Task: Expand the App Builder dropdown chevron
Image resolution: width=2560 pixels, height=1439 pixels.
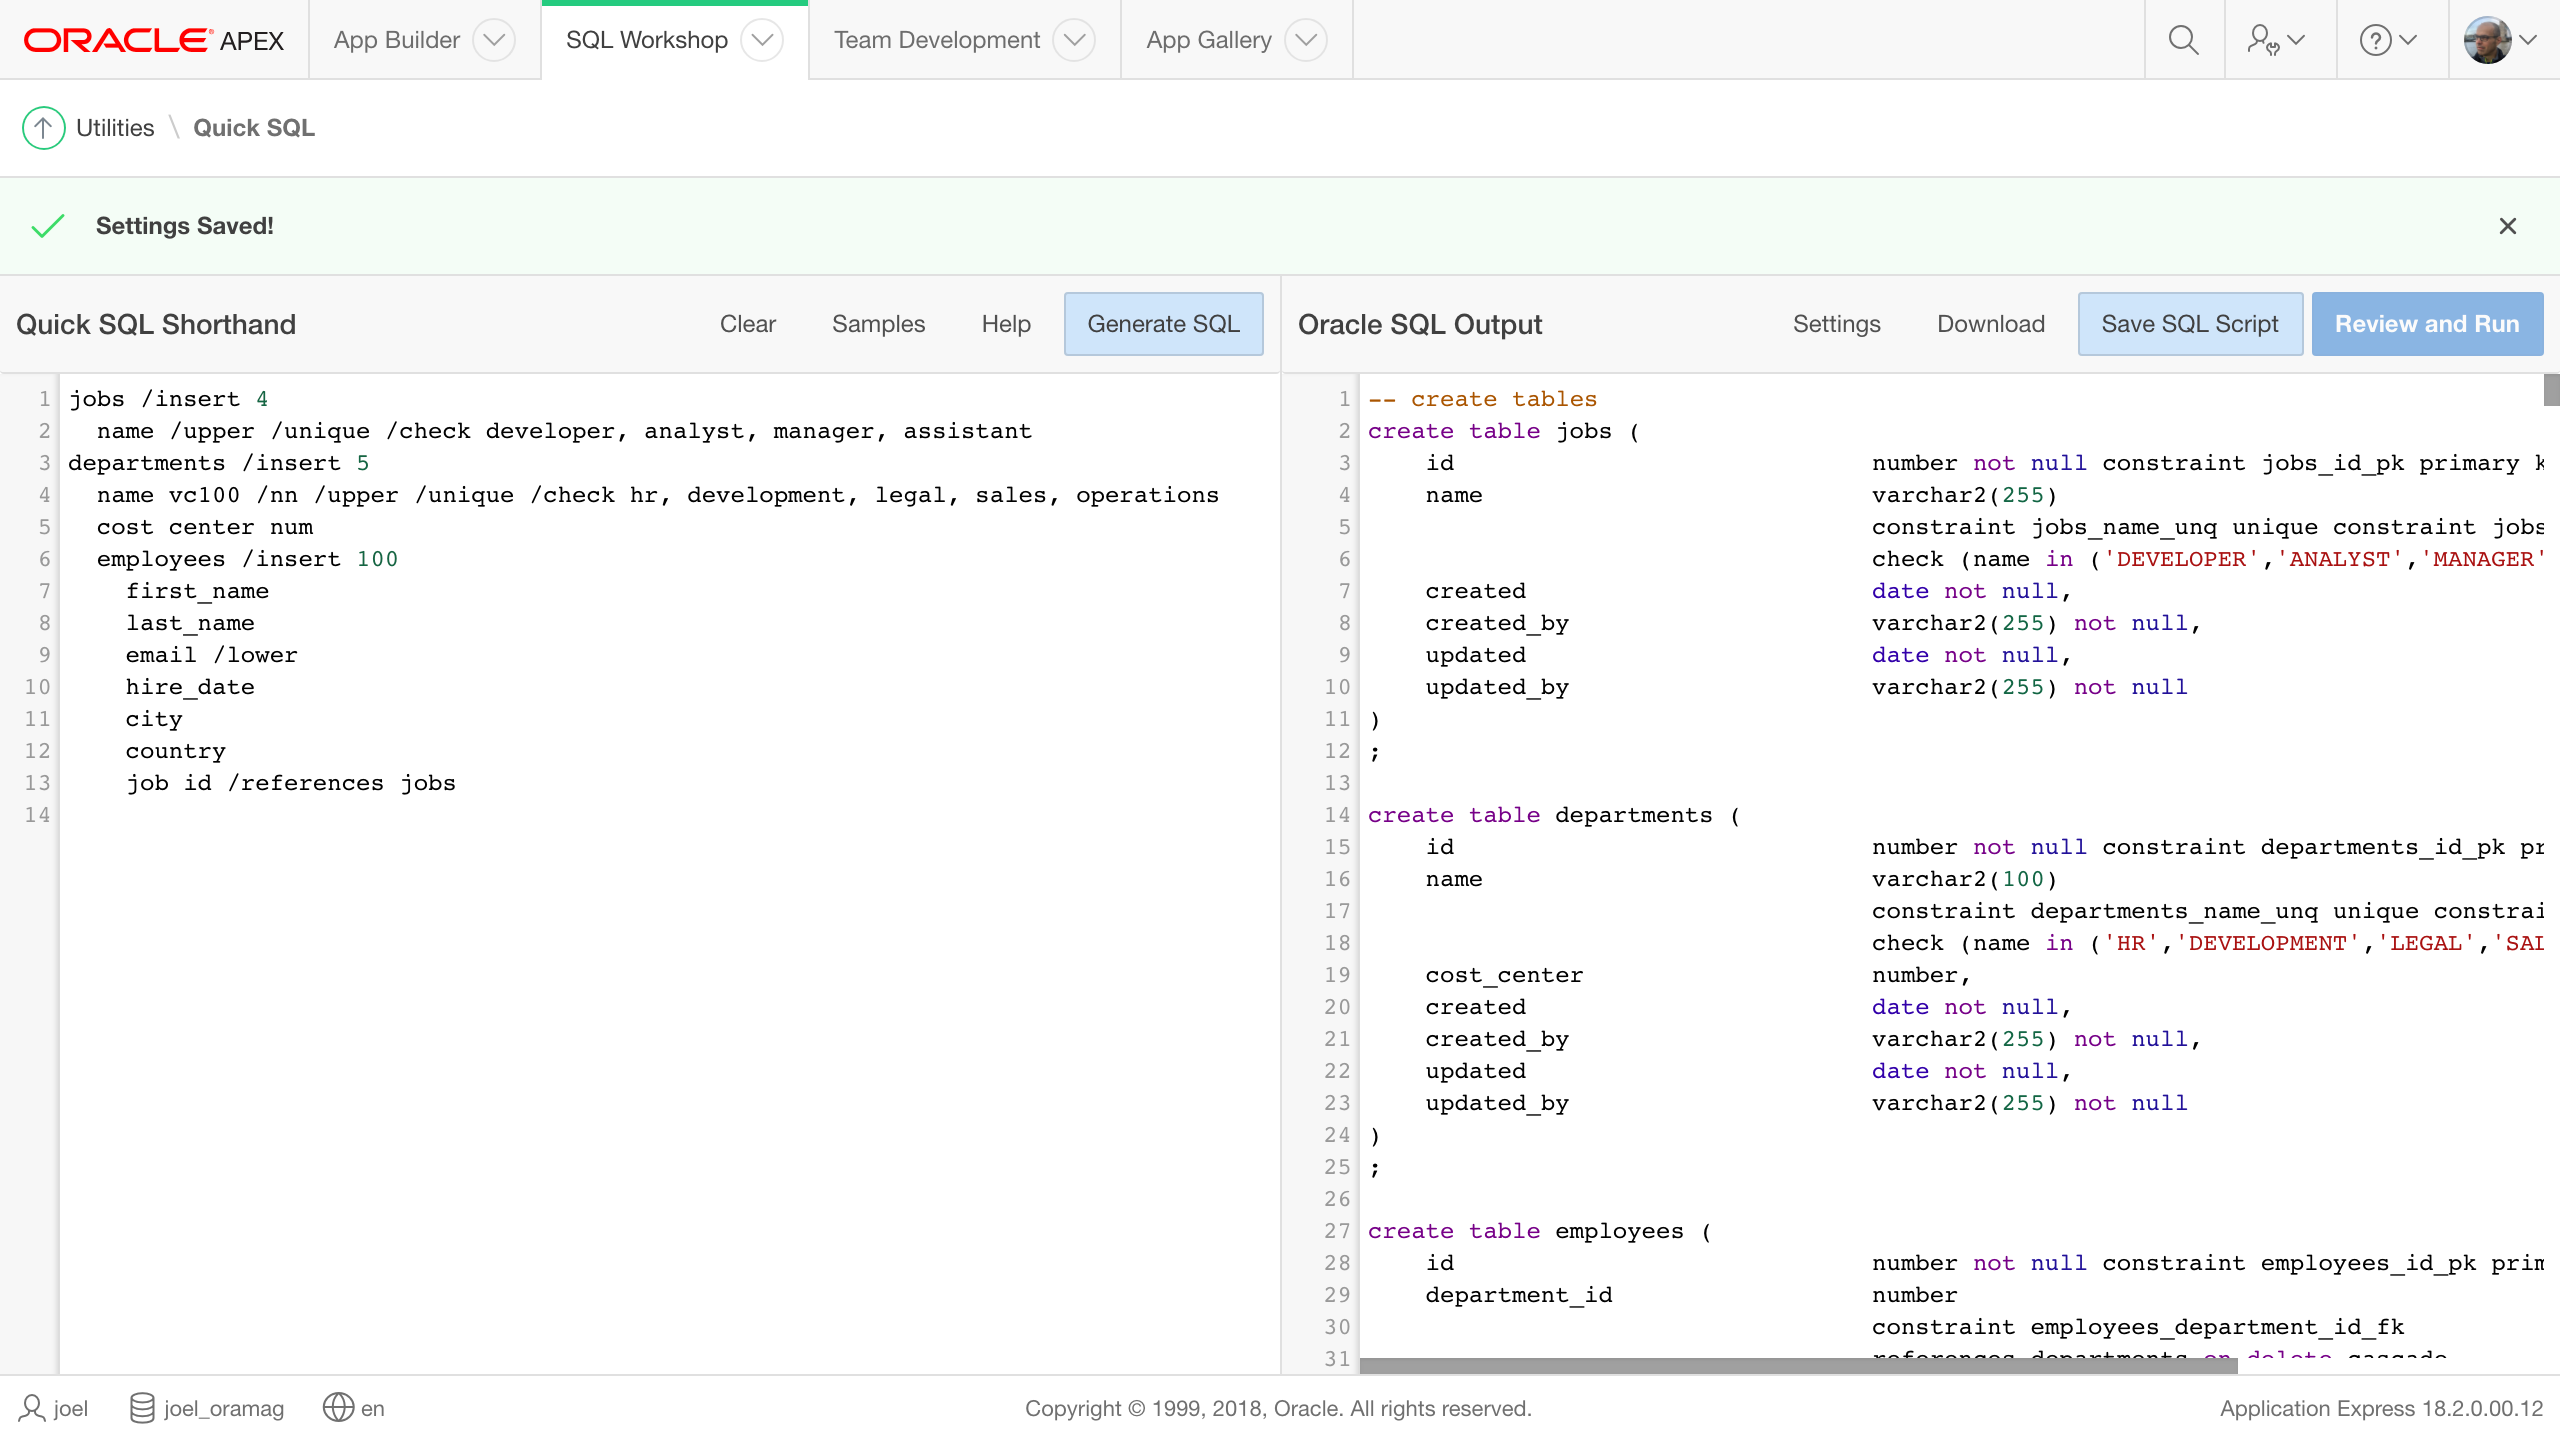Action: [494, 40]
